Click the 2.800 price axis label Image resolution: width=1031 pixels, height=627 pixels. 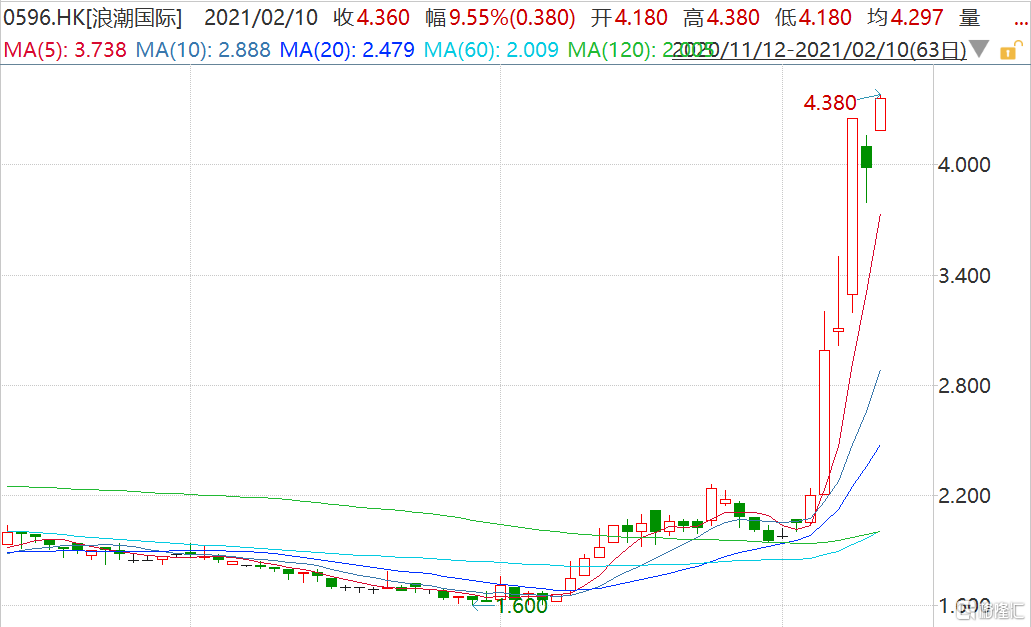coord(964,386)
